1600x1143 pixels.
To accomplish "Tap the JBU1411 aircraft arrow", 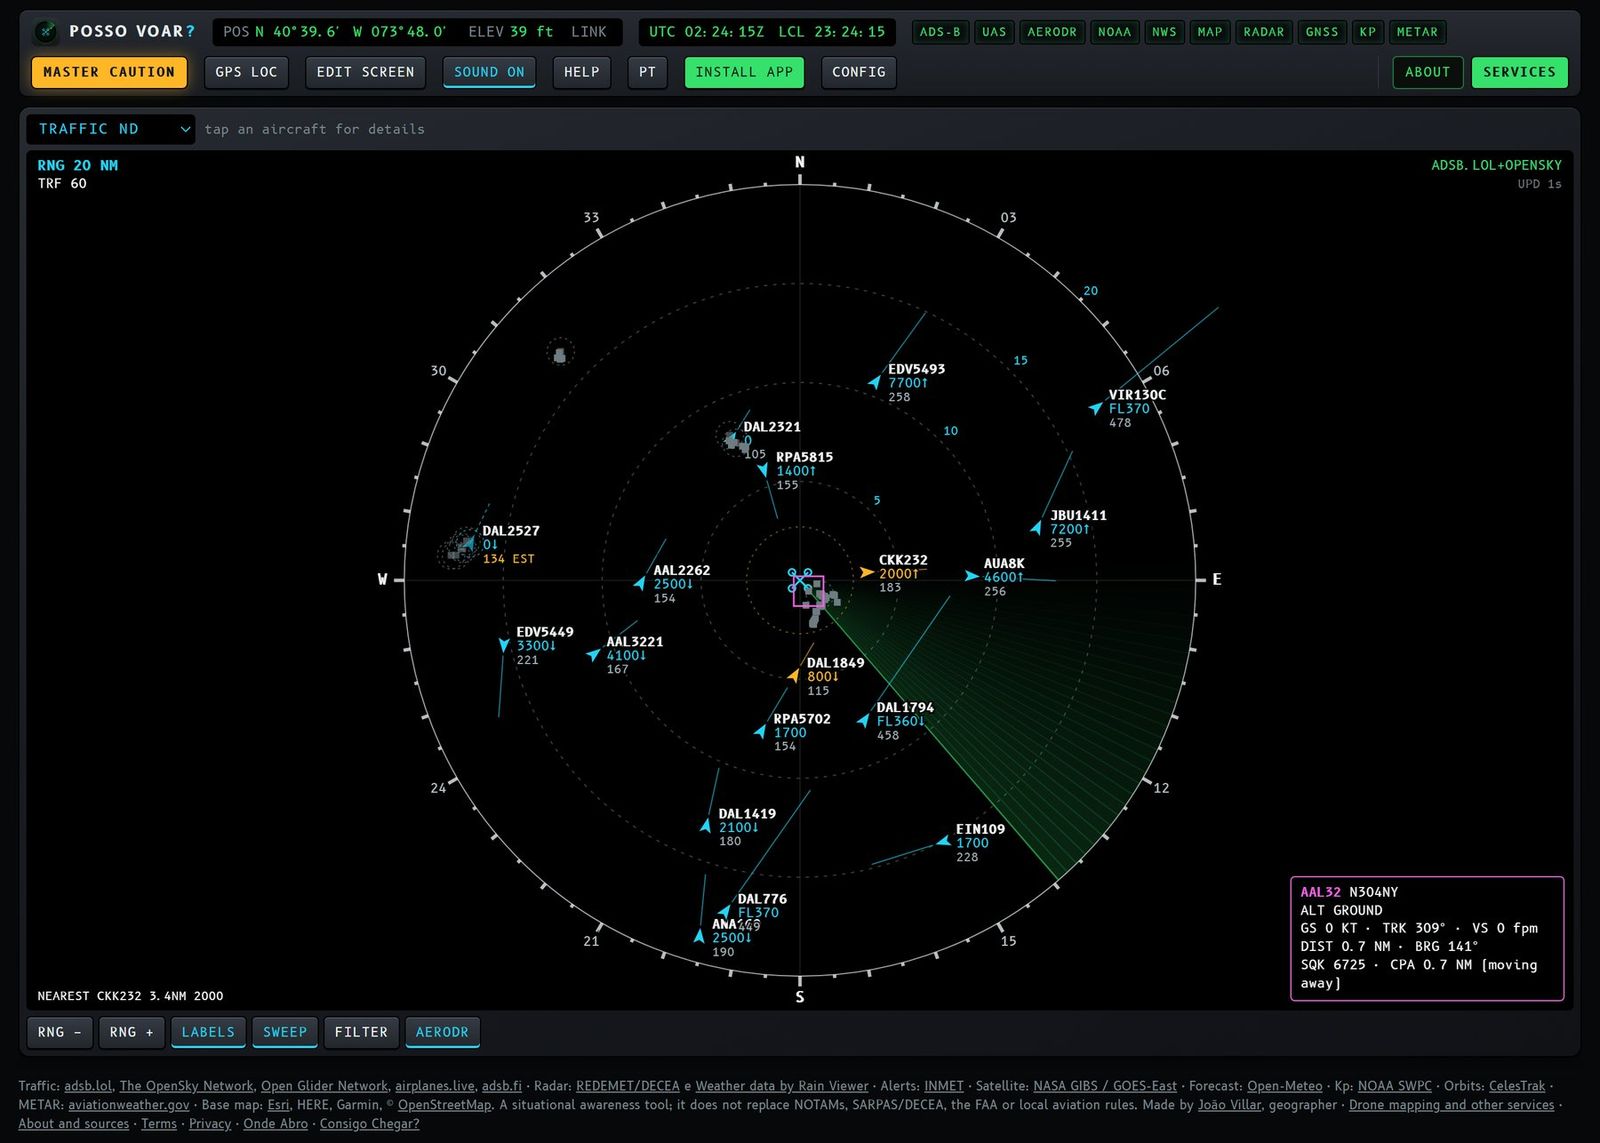I will tap(1037, 528).
